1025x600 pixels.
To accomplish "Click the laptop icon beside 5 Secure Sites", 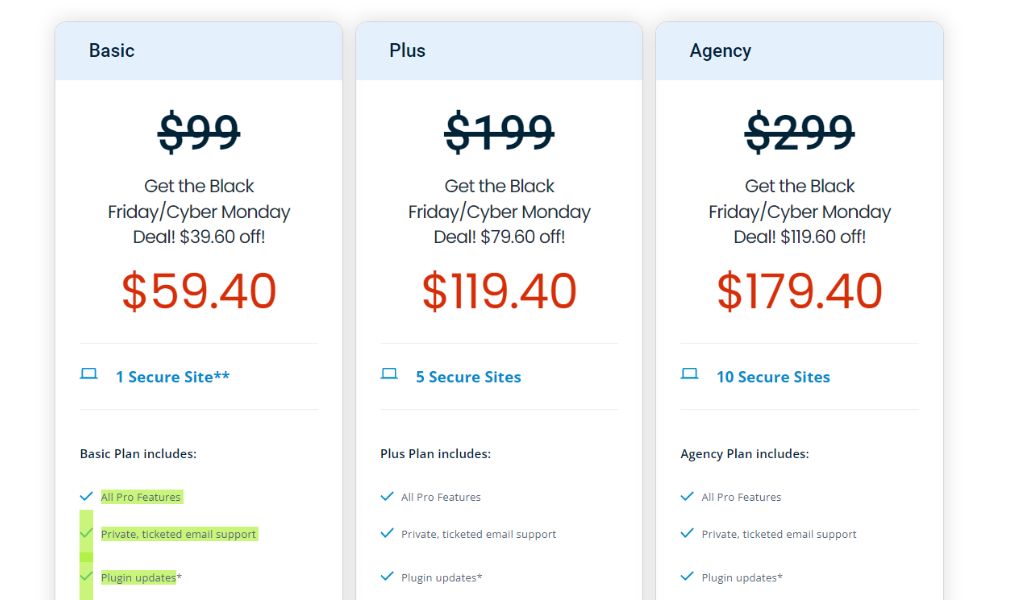I will point(389,374).
